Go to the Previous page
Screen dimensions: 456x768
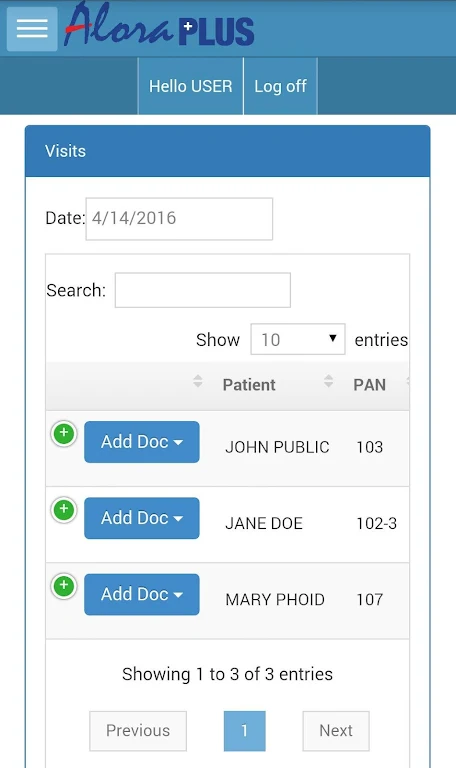point(138,731)
